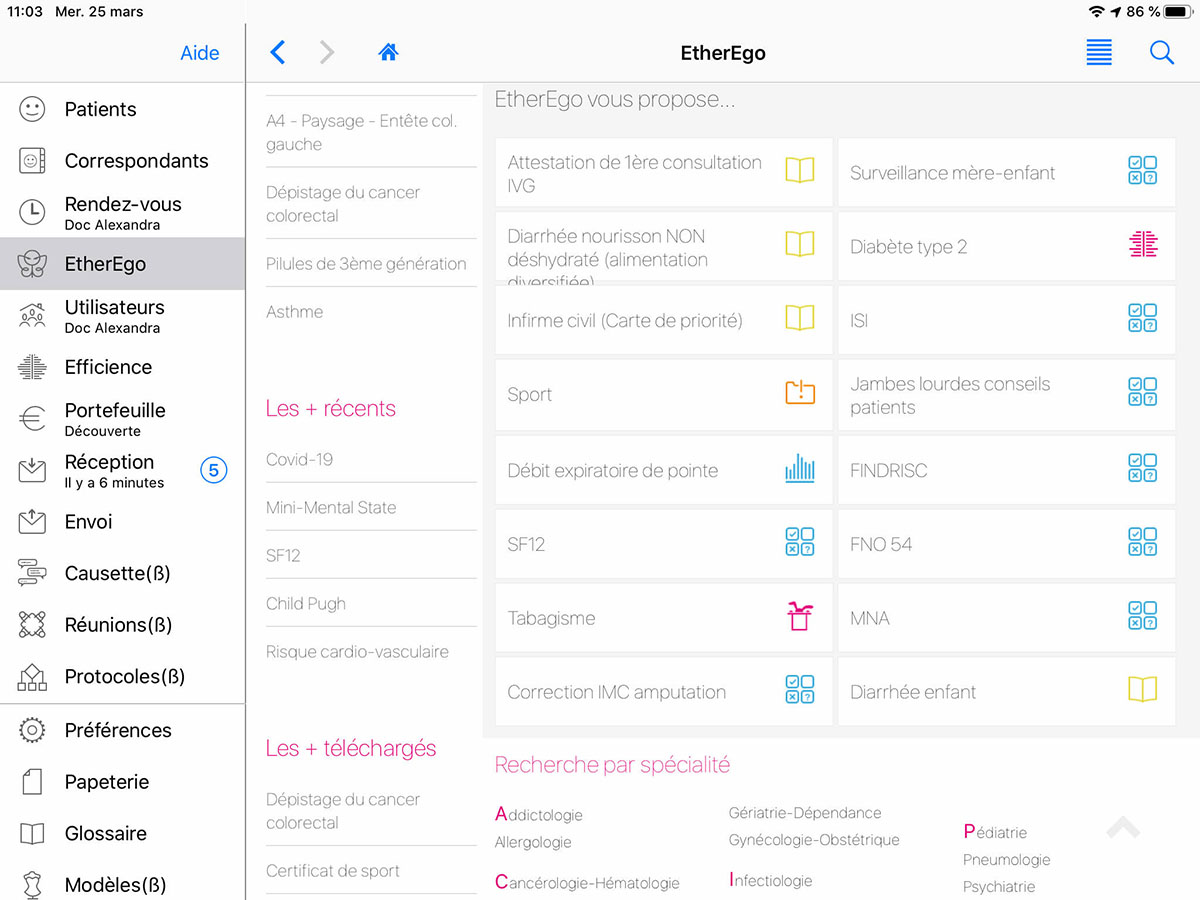The image size is (1200, 900).
Task: Open the Surveillance mère-enfant questionnaire
Action: click(x=1006, y=173)
